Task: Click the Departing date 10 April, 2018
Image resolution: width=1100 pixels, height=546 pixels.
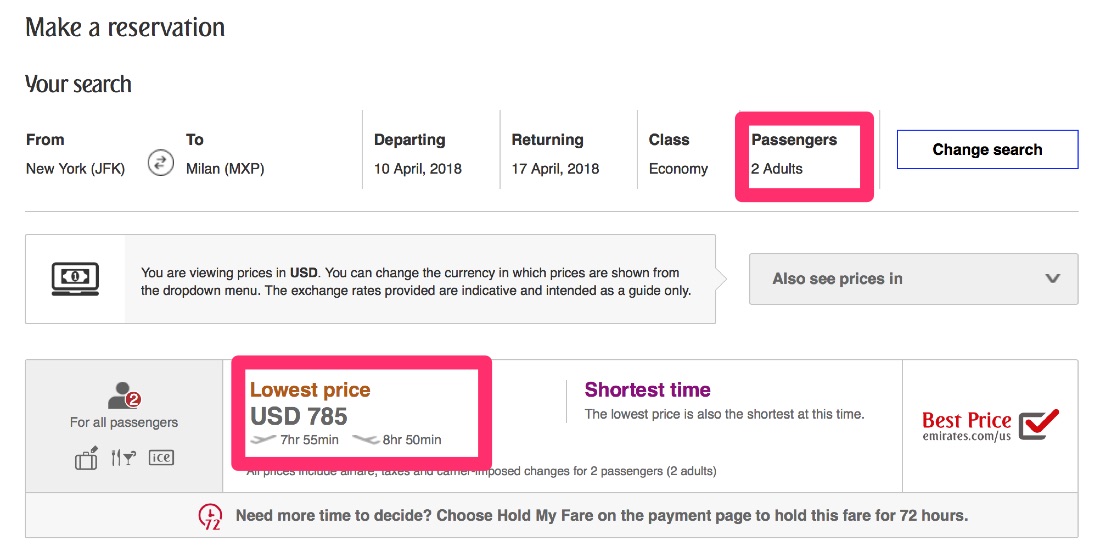Action: tap(418, 169)
